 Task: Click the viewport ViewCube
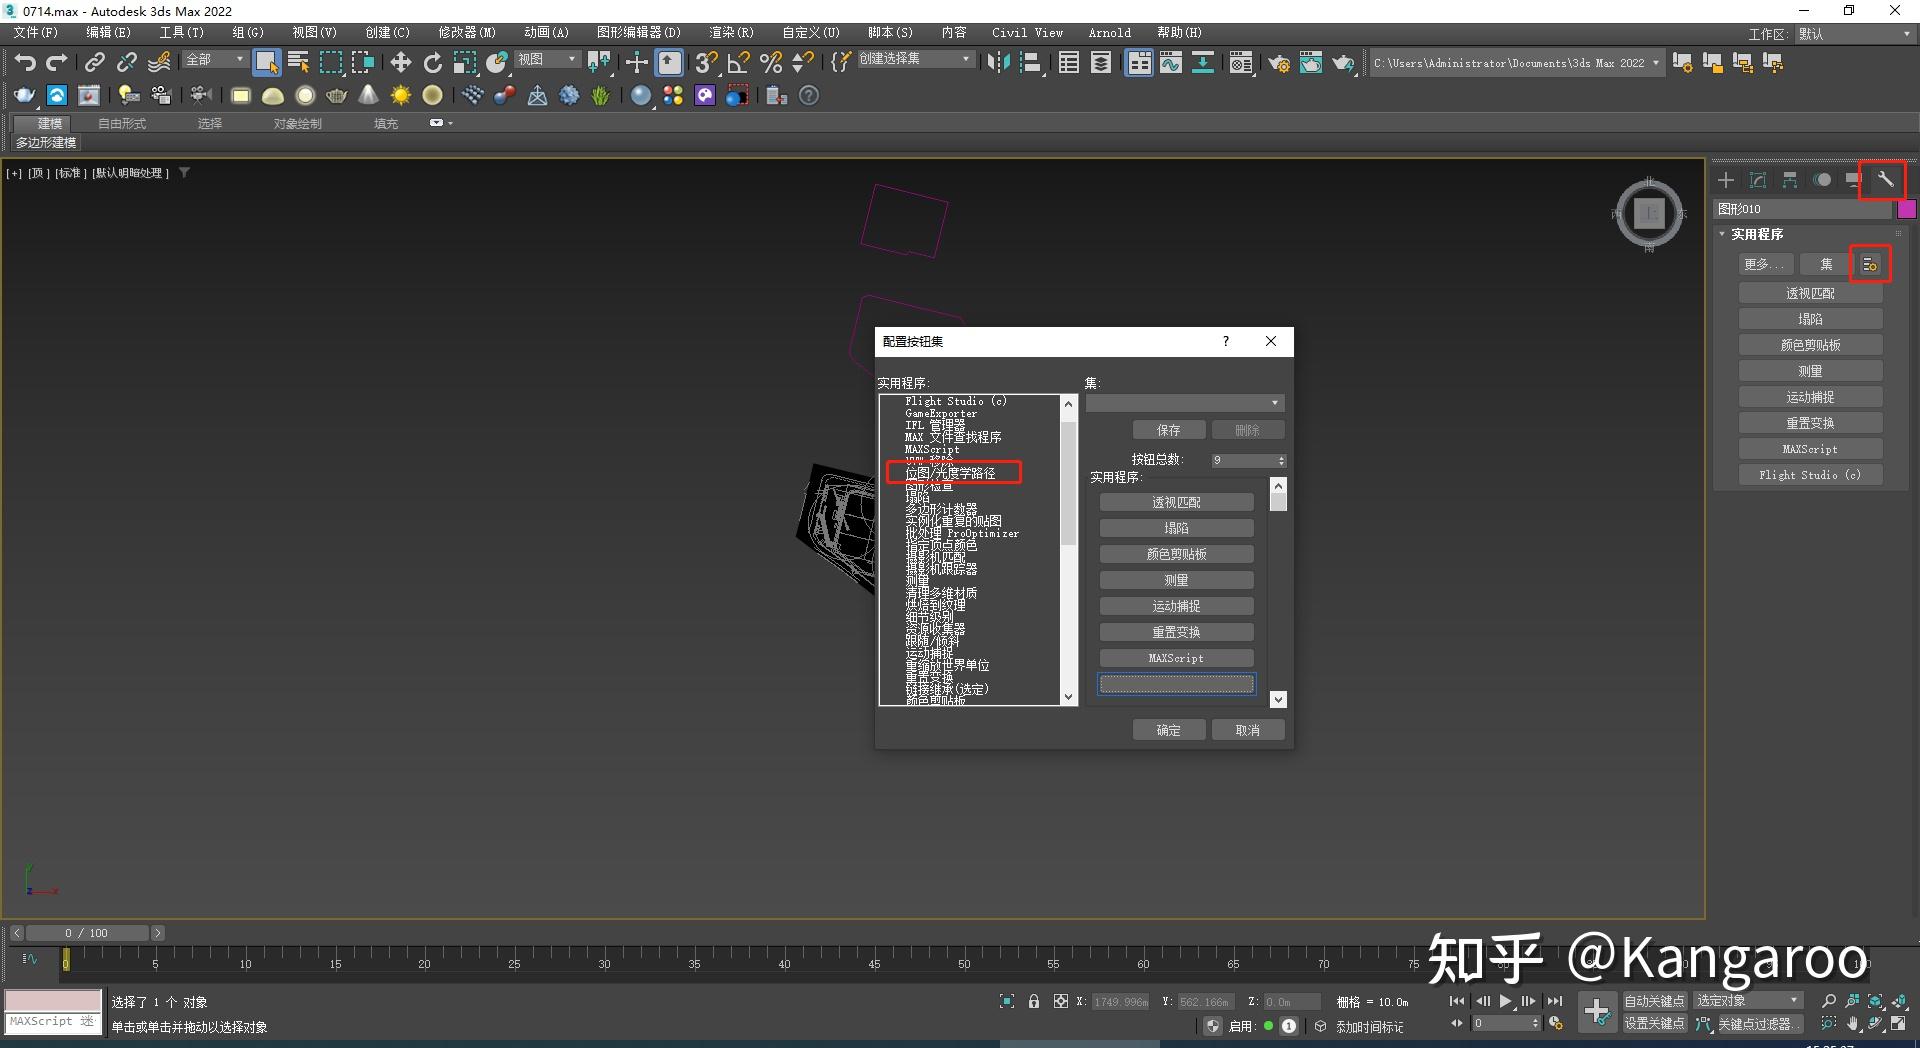pos(1649,212)
